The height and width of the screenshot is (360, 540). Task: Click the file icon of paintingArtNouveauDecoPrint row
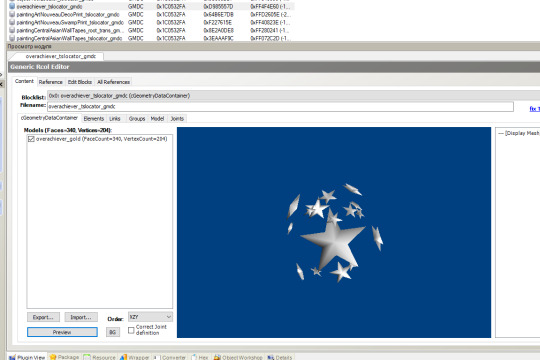click(x=12, y=14)
